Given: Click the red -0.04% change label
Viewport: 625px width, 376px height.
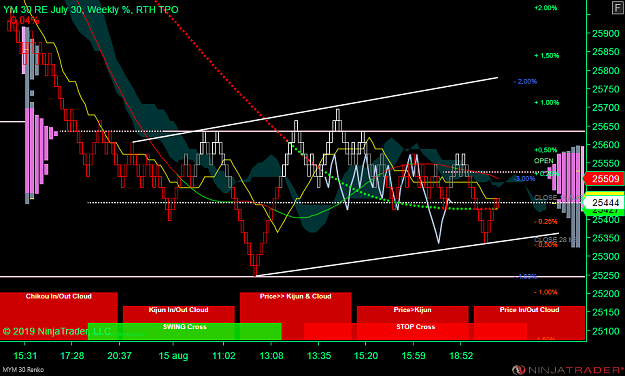Looking at the screenshot, I should pos(23,20).
